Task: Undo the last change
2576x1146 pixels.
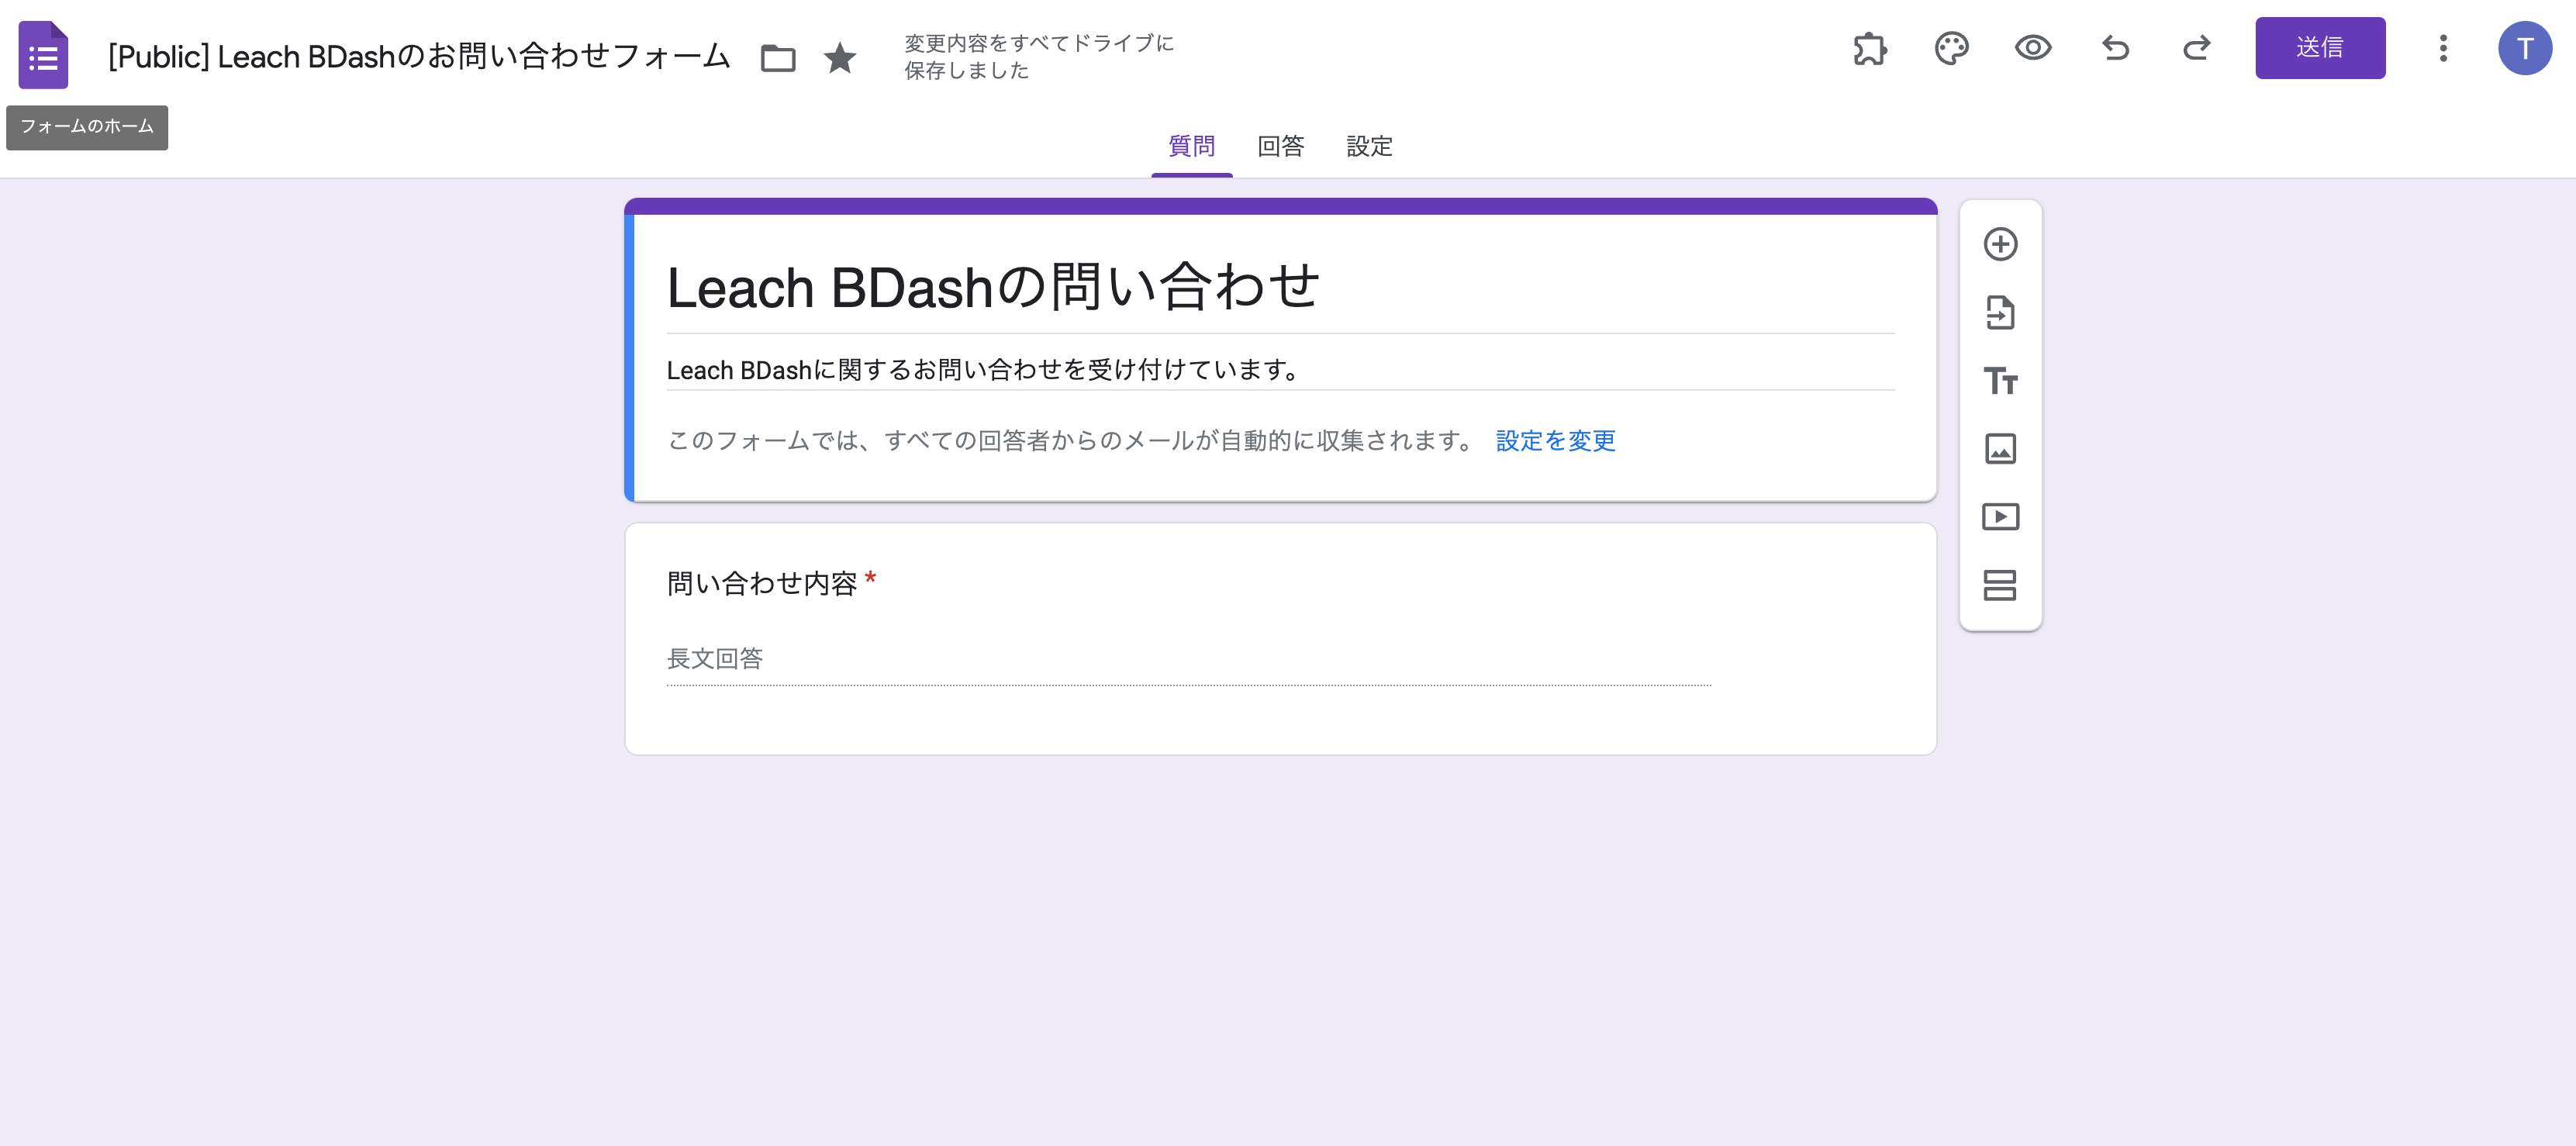Action: (2115, 49)
